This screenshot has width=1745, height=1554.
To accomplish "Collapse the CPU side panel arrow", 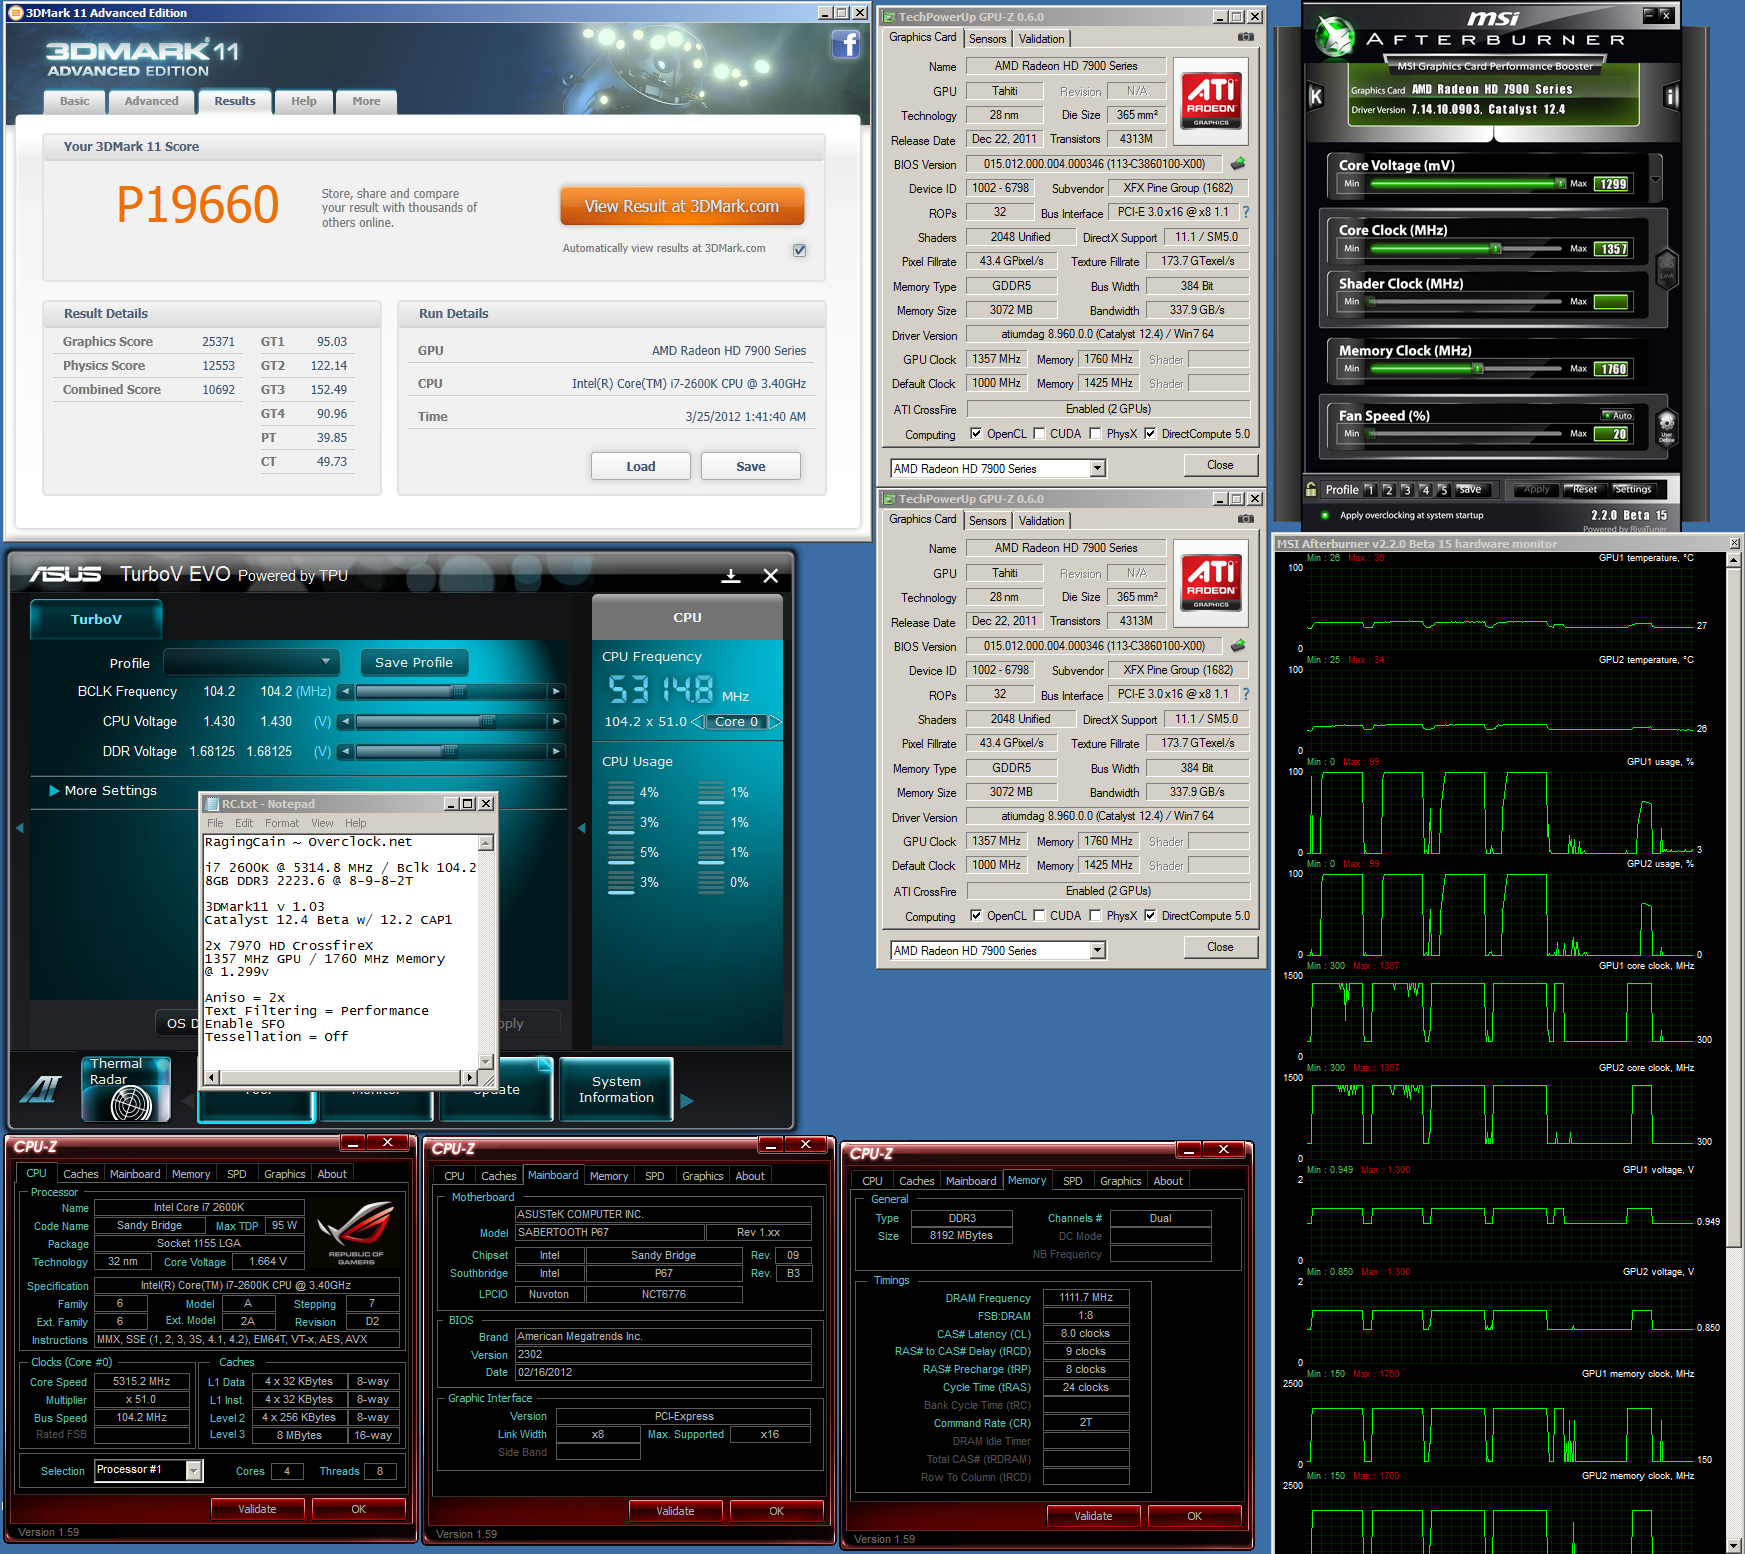I will 582,828.
